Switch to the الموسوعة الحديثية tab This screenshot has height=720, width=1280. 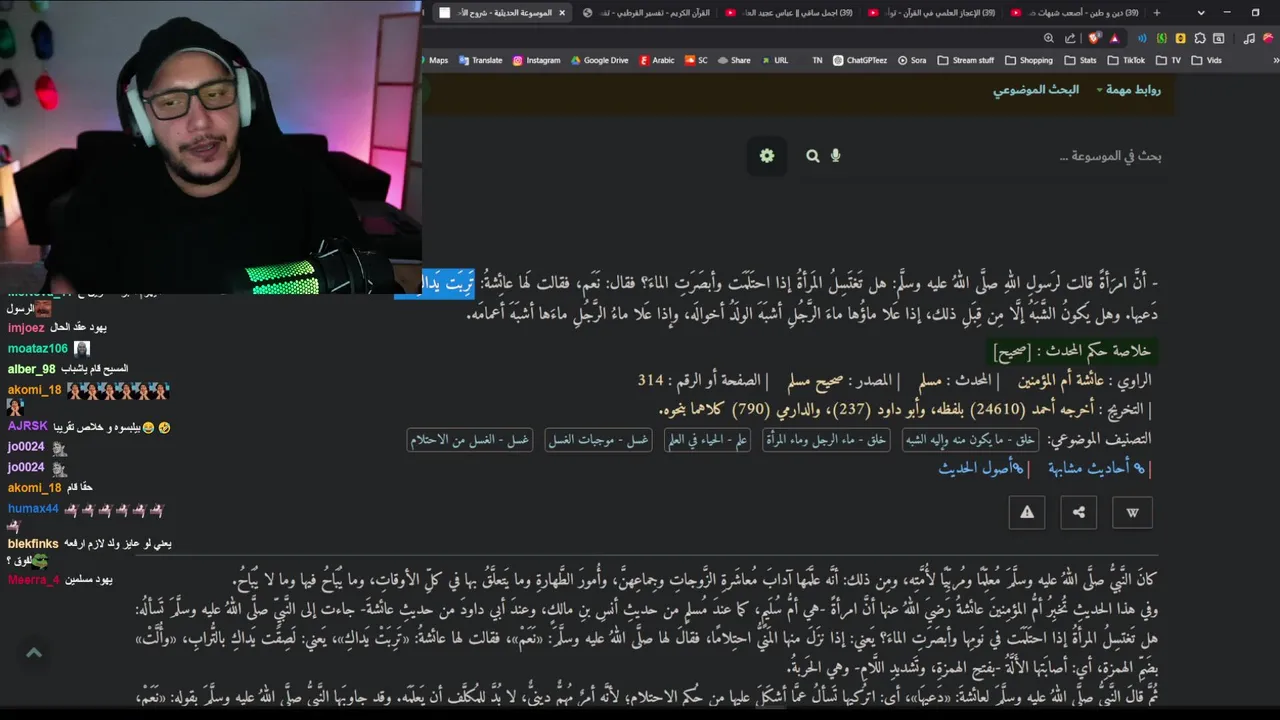click(x=503, y=12)
